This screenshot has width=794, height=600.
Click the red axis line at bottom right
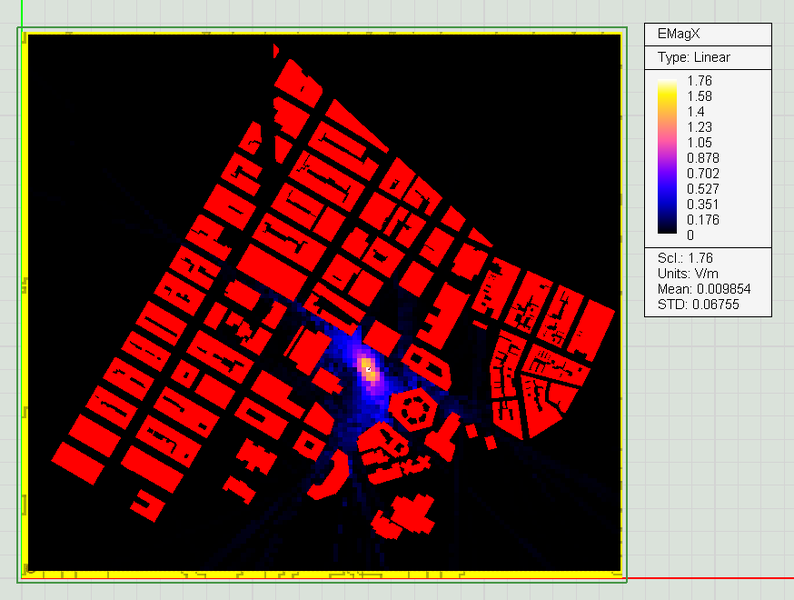click(x=710, y=578)
